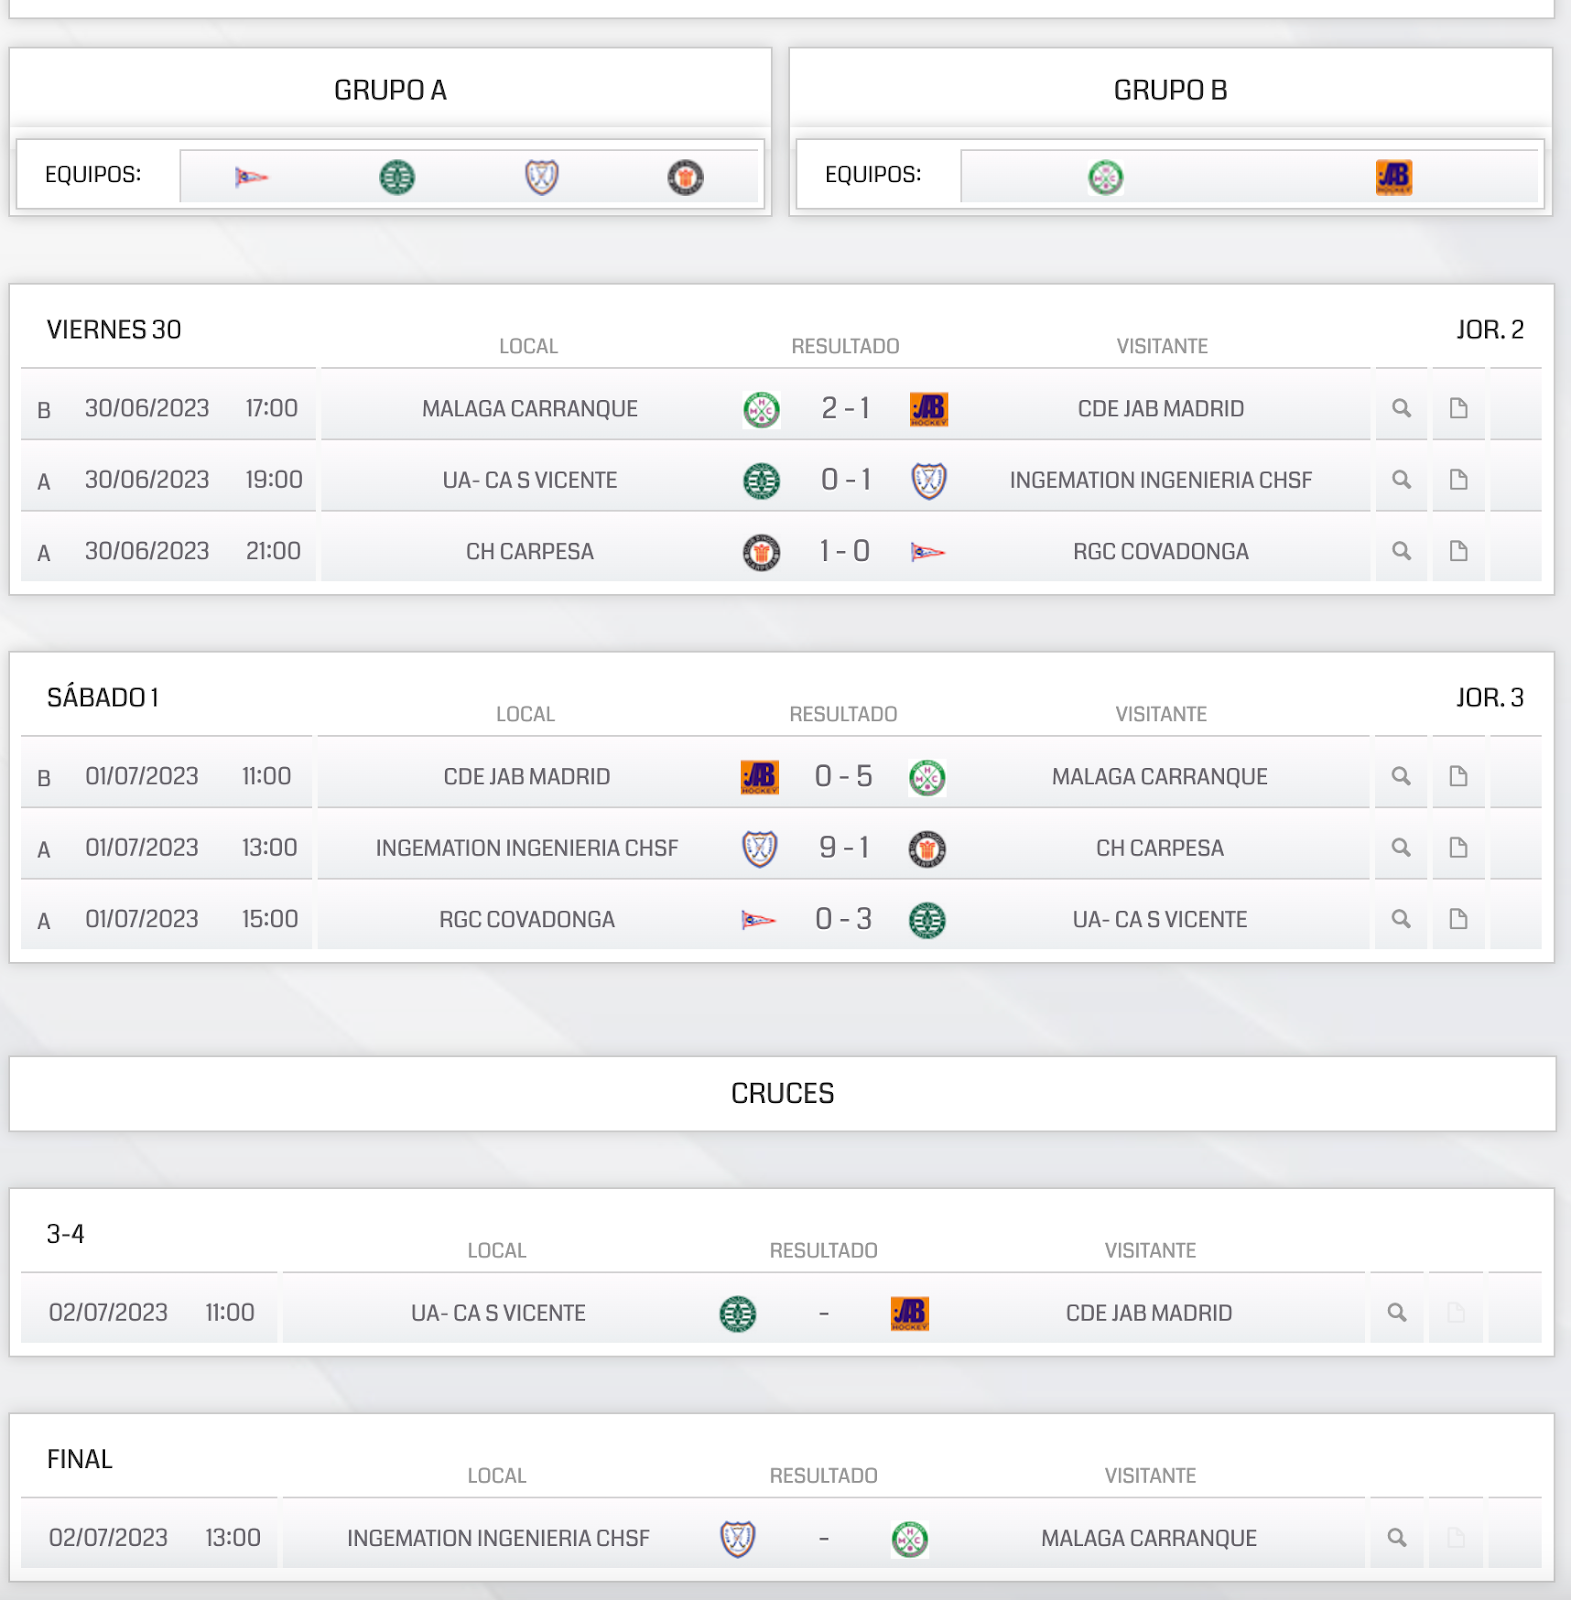Click INGEMATION INGENIERIA CHSF in Final row

498,1538
